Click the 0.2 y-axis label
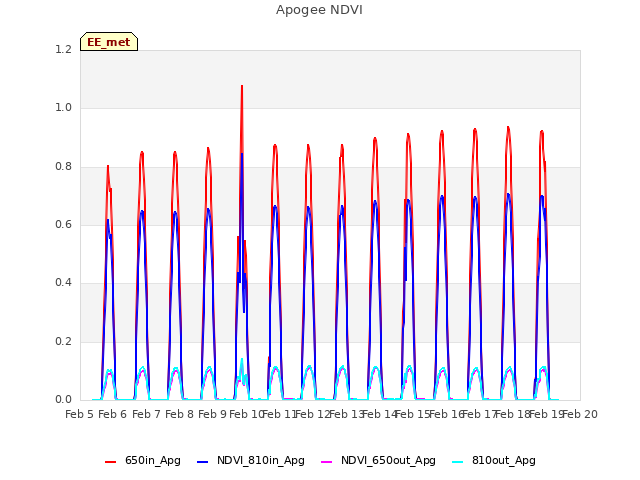Screen dimensions: 640x480 click(x=63, y=341)
